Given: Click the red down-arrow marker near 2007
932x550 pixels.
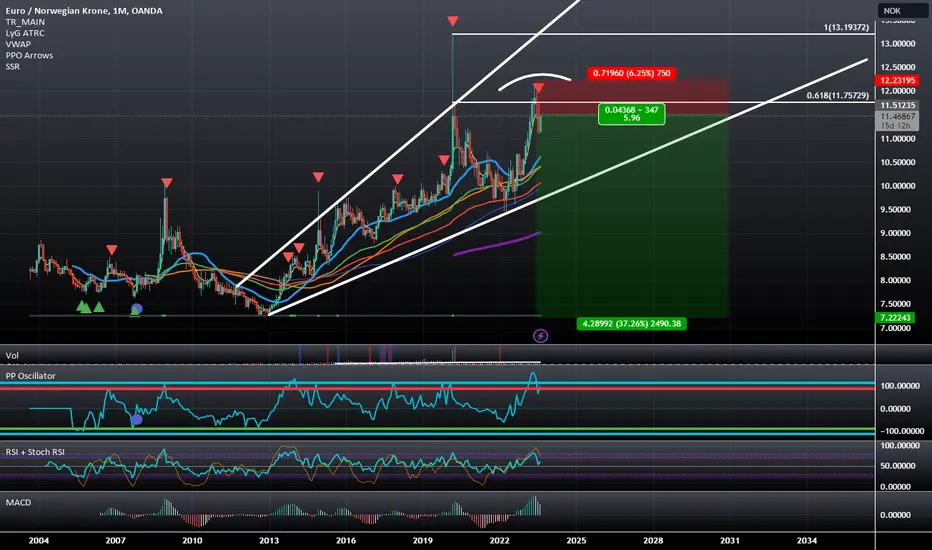Looking at the screenshot, I should click(x=112, y=250).
